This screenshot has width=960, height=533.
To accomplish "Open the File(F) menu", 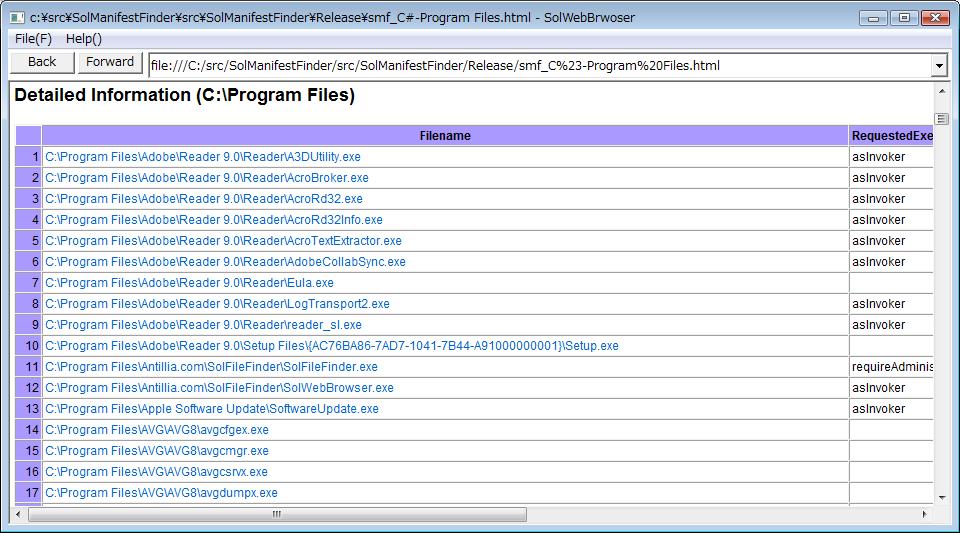I will tap(33, 39).
